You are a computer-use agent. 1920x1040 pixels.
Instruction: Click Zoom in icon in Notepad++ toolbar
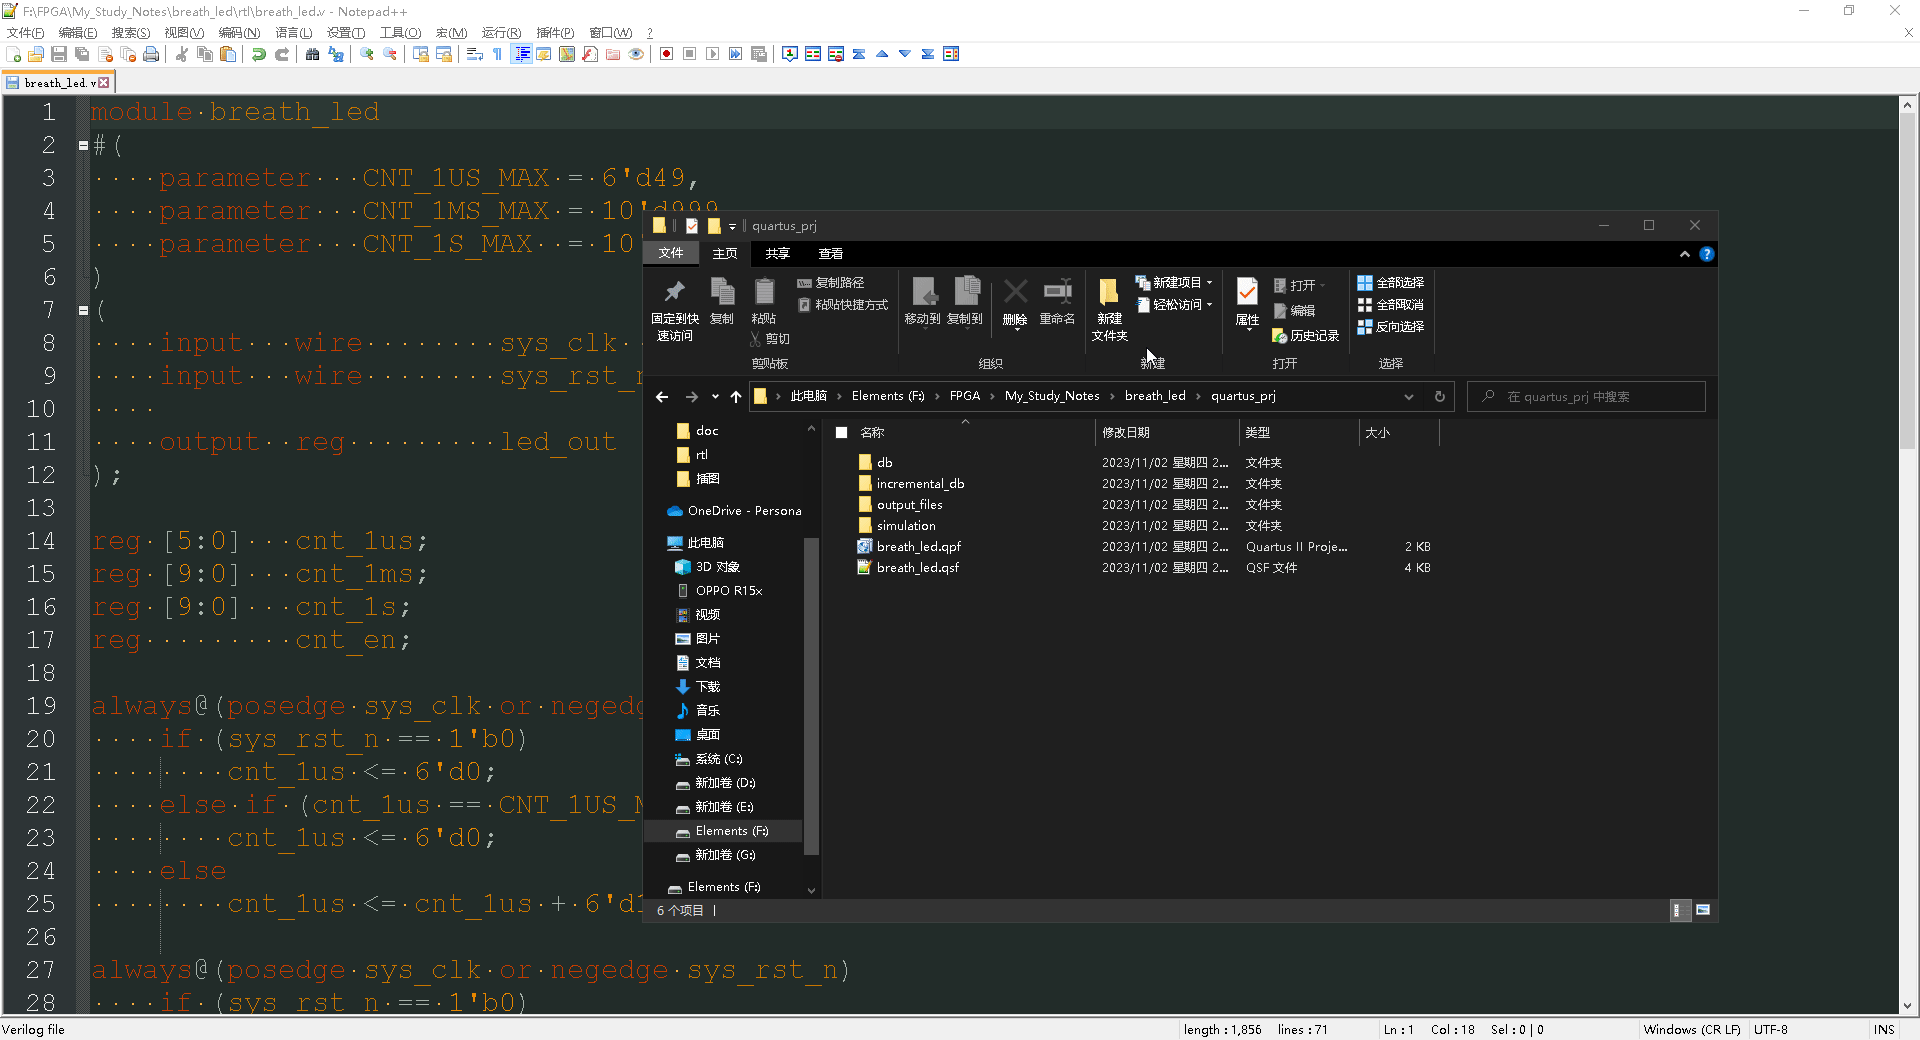tap(367, 54)
